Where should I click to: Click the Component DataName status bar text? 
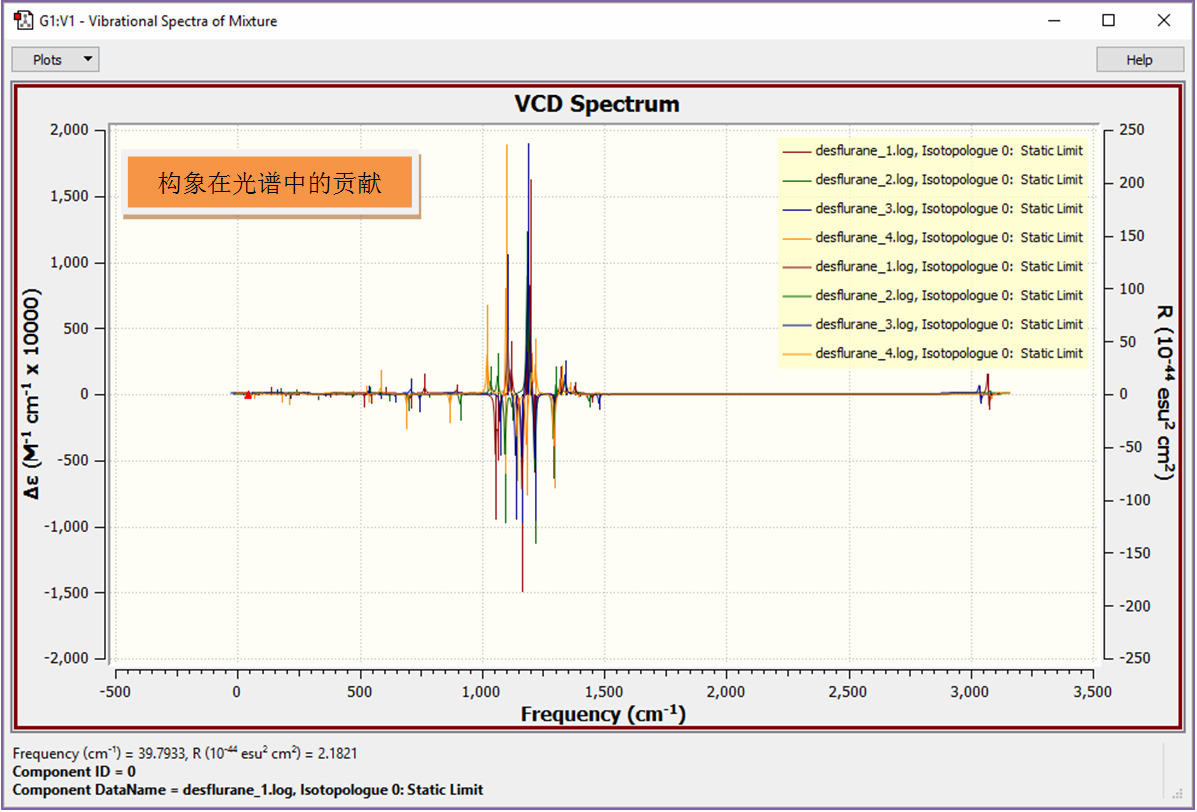[247, 790]
